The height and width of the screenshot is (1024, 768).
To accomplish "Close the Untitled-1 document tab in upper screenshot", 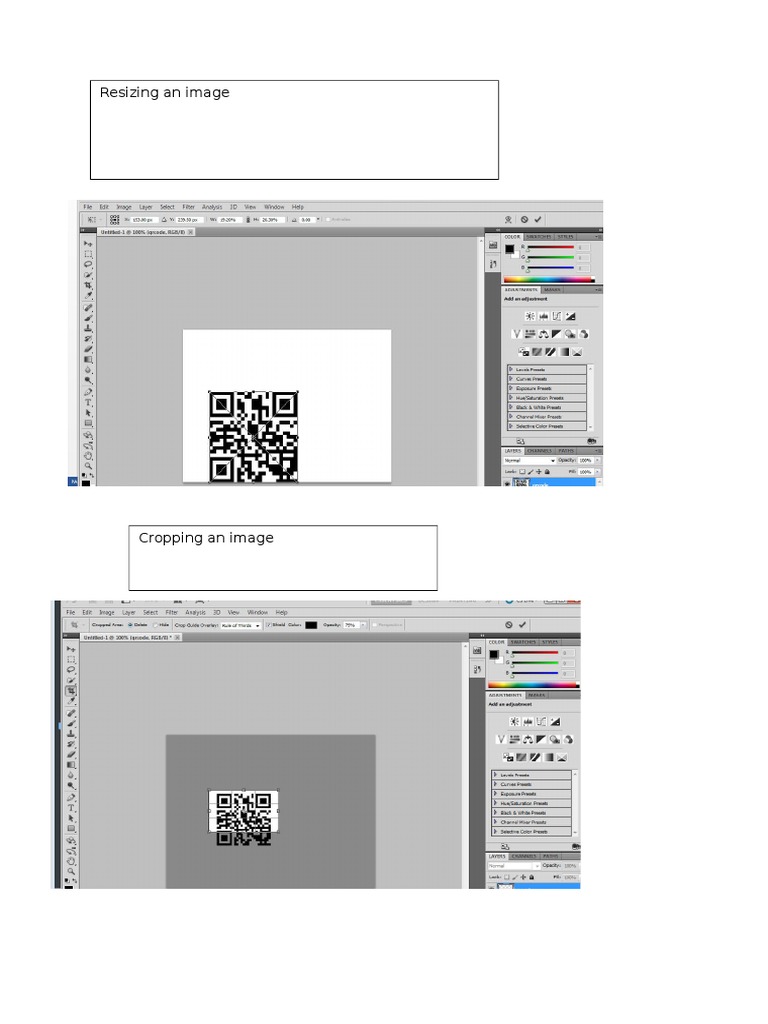I will click(x=191, y=232).
